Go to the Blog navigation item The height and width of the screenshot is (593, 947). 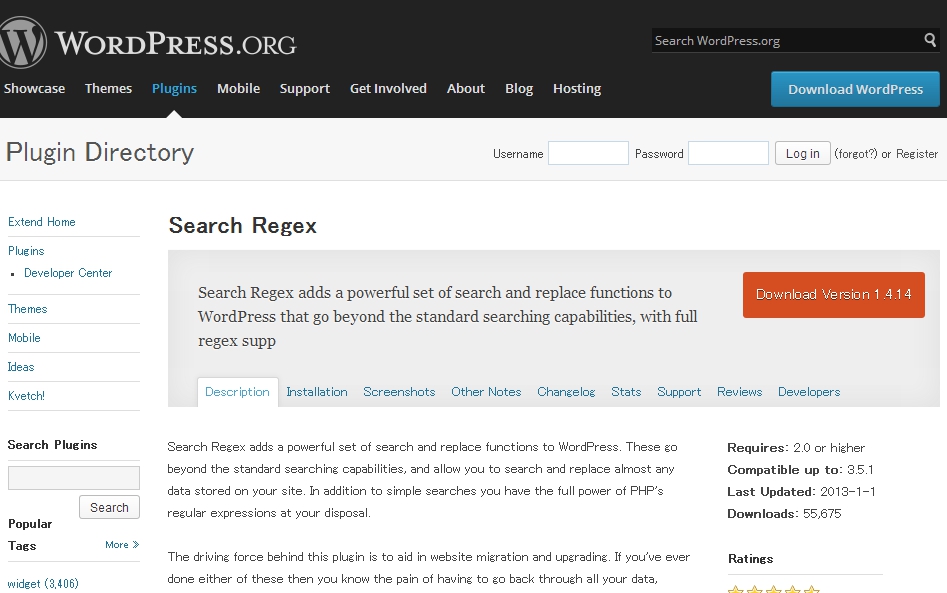[519, 89]
